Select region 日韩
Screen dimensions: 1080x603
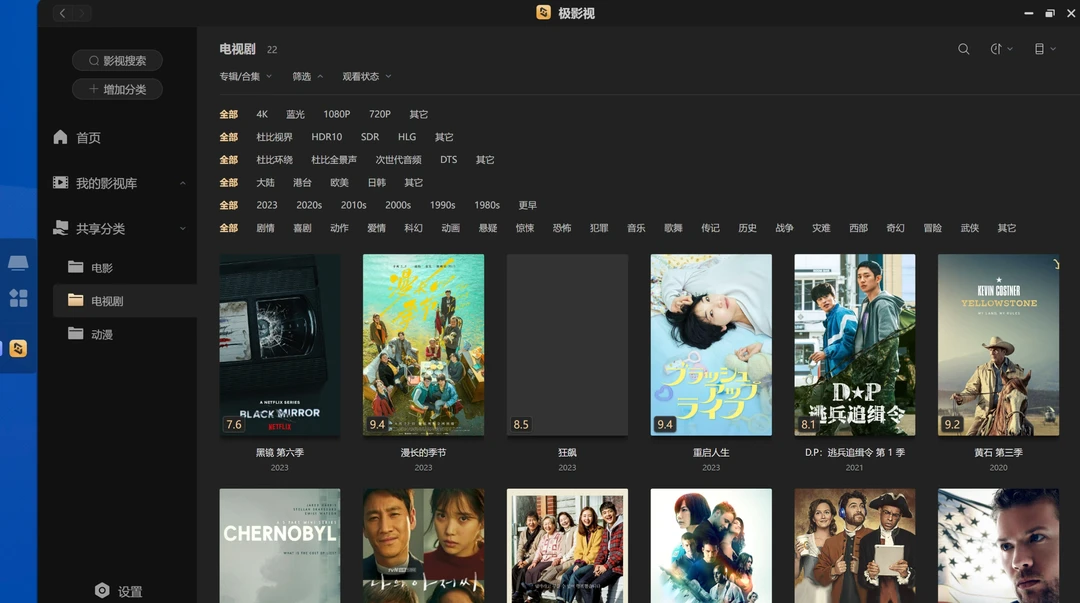377,183
